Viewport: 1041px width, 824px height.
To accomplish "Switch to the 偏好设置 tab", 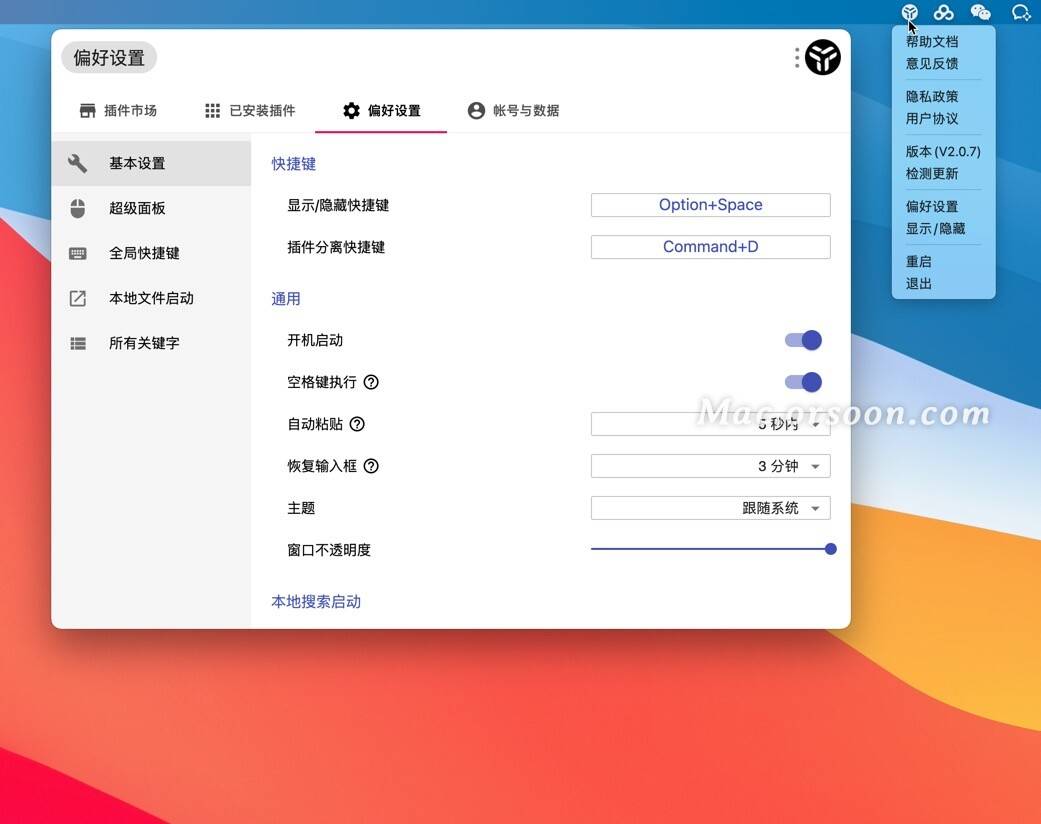I will [x=381, y=110].
